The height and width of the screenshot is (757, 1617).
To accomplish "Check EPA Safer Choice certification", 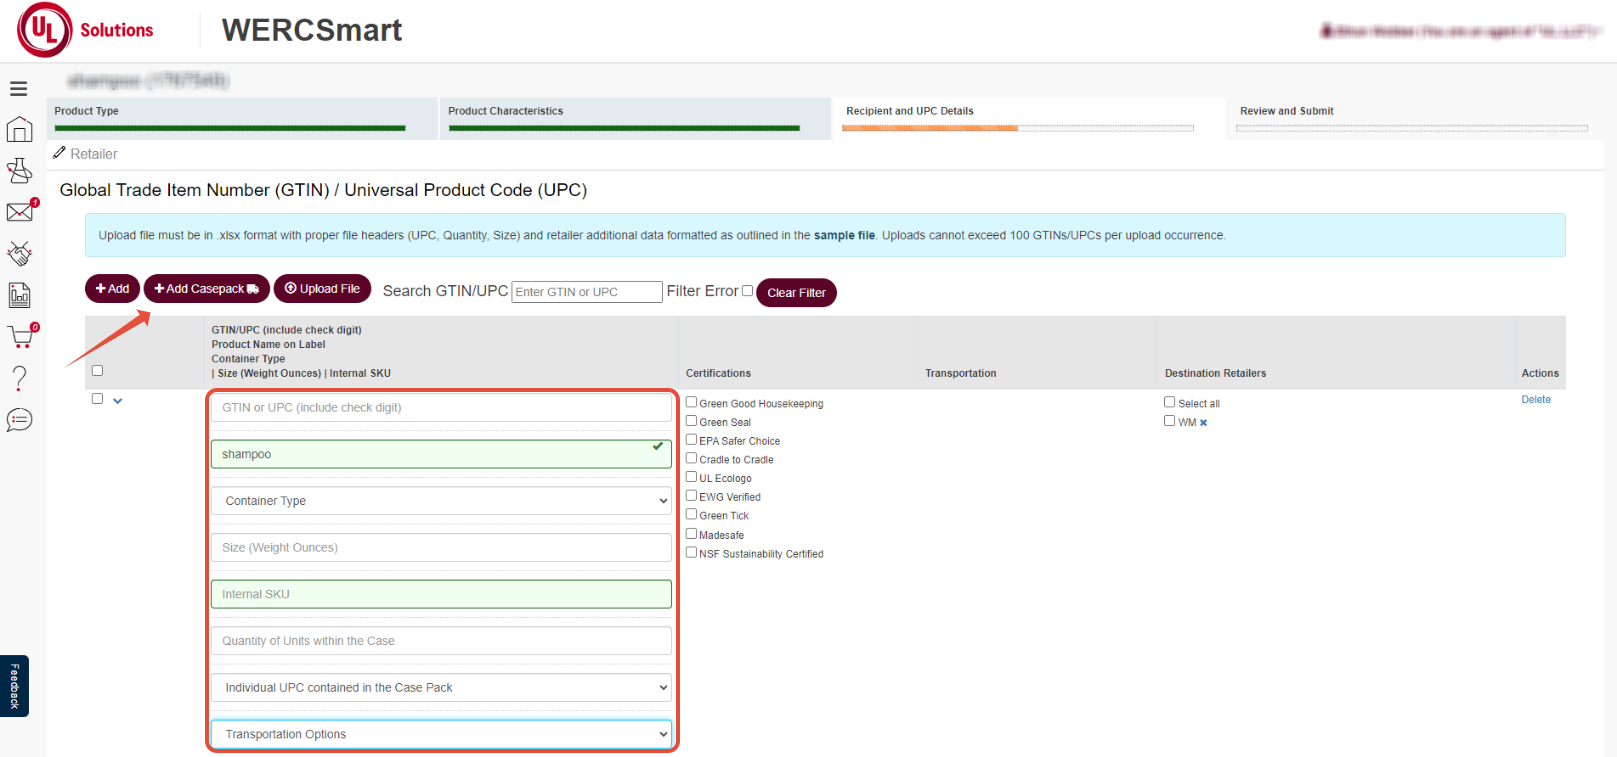I will point(691,439).
